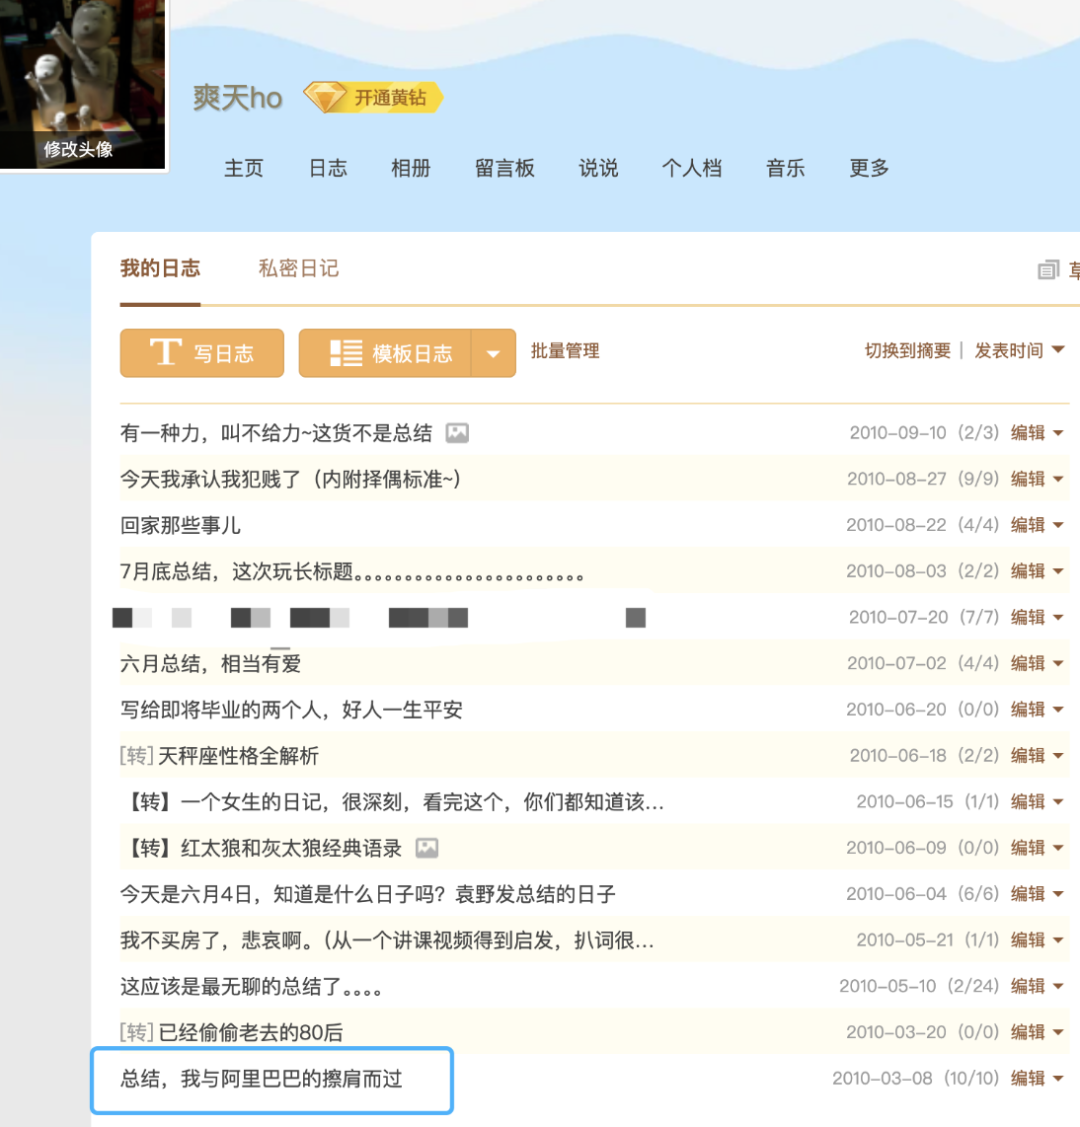Open the post 有一种力，叫不给力~这货不是总结

tap(276, 433)
